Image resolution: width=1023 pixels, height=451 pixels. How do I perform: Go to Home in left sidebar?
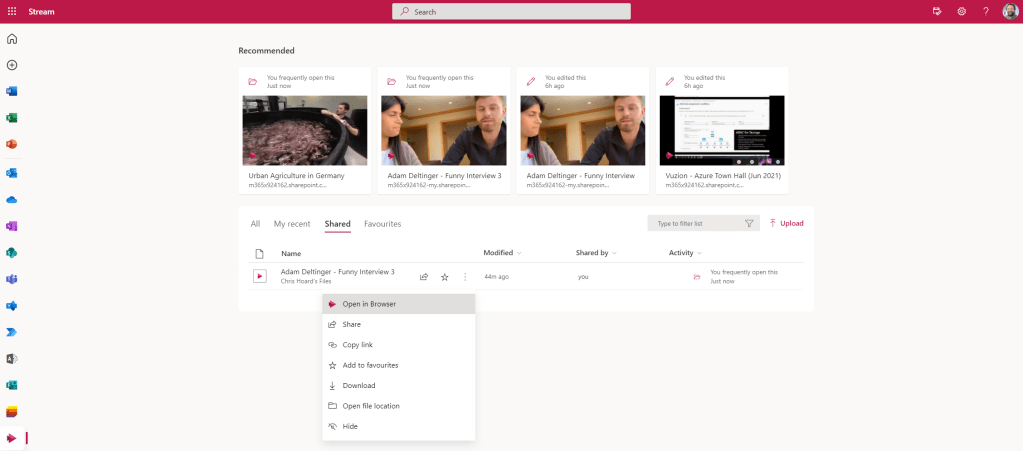click(x=12, y=39)
